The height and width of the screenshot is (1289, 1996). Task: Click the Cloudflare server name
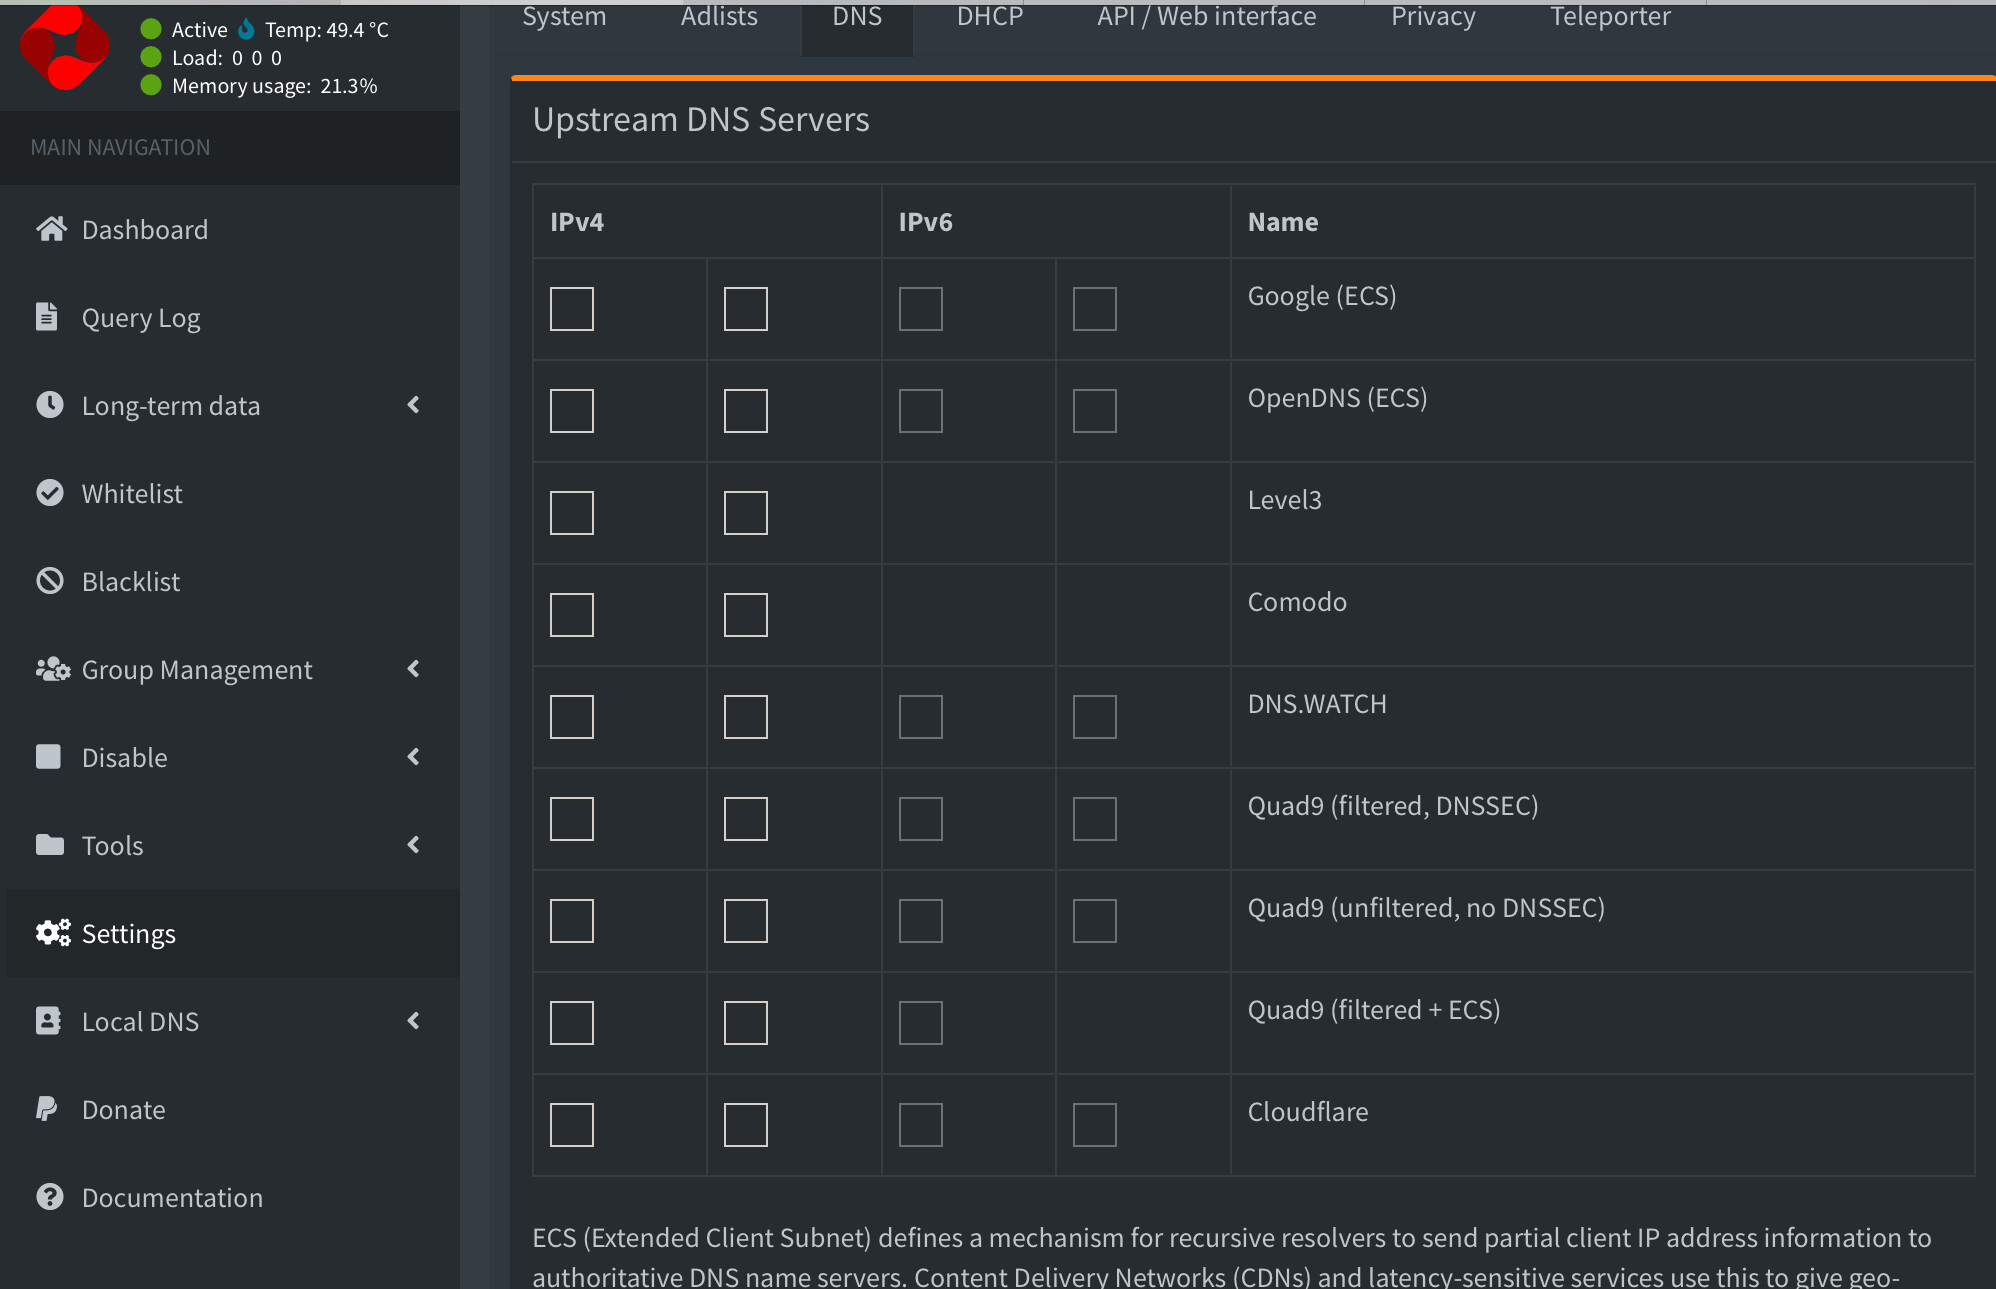(1308, 1112)
